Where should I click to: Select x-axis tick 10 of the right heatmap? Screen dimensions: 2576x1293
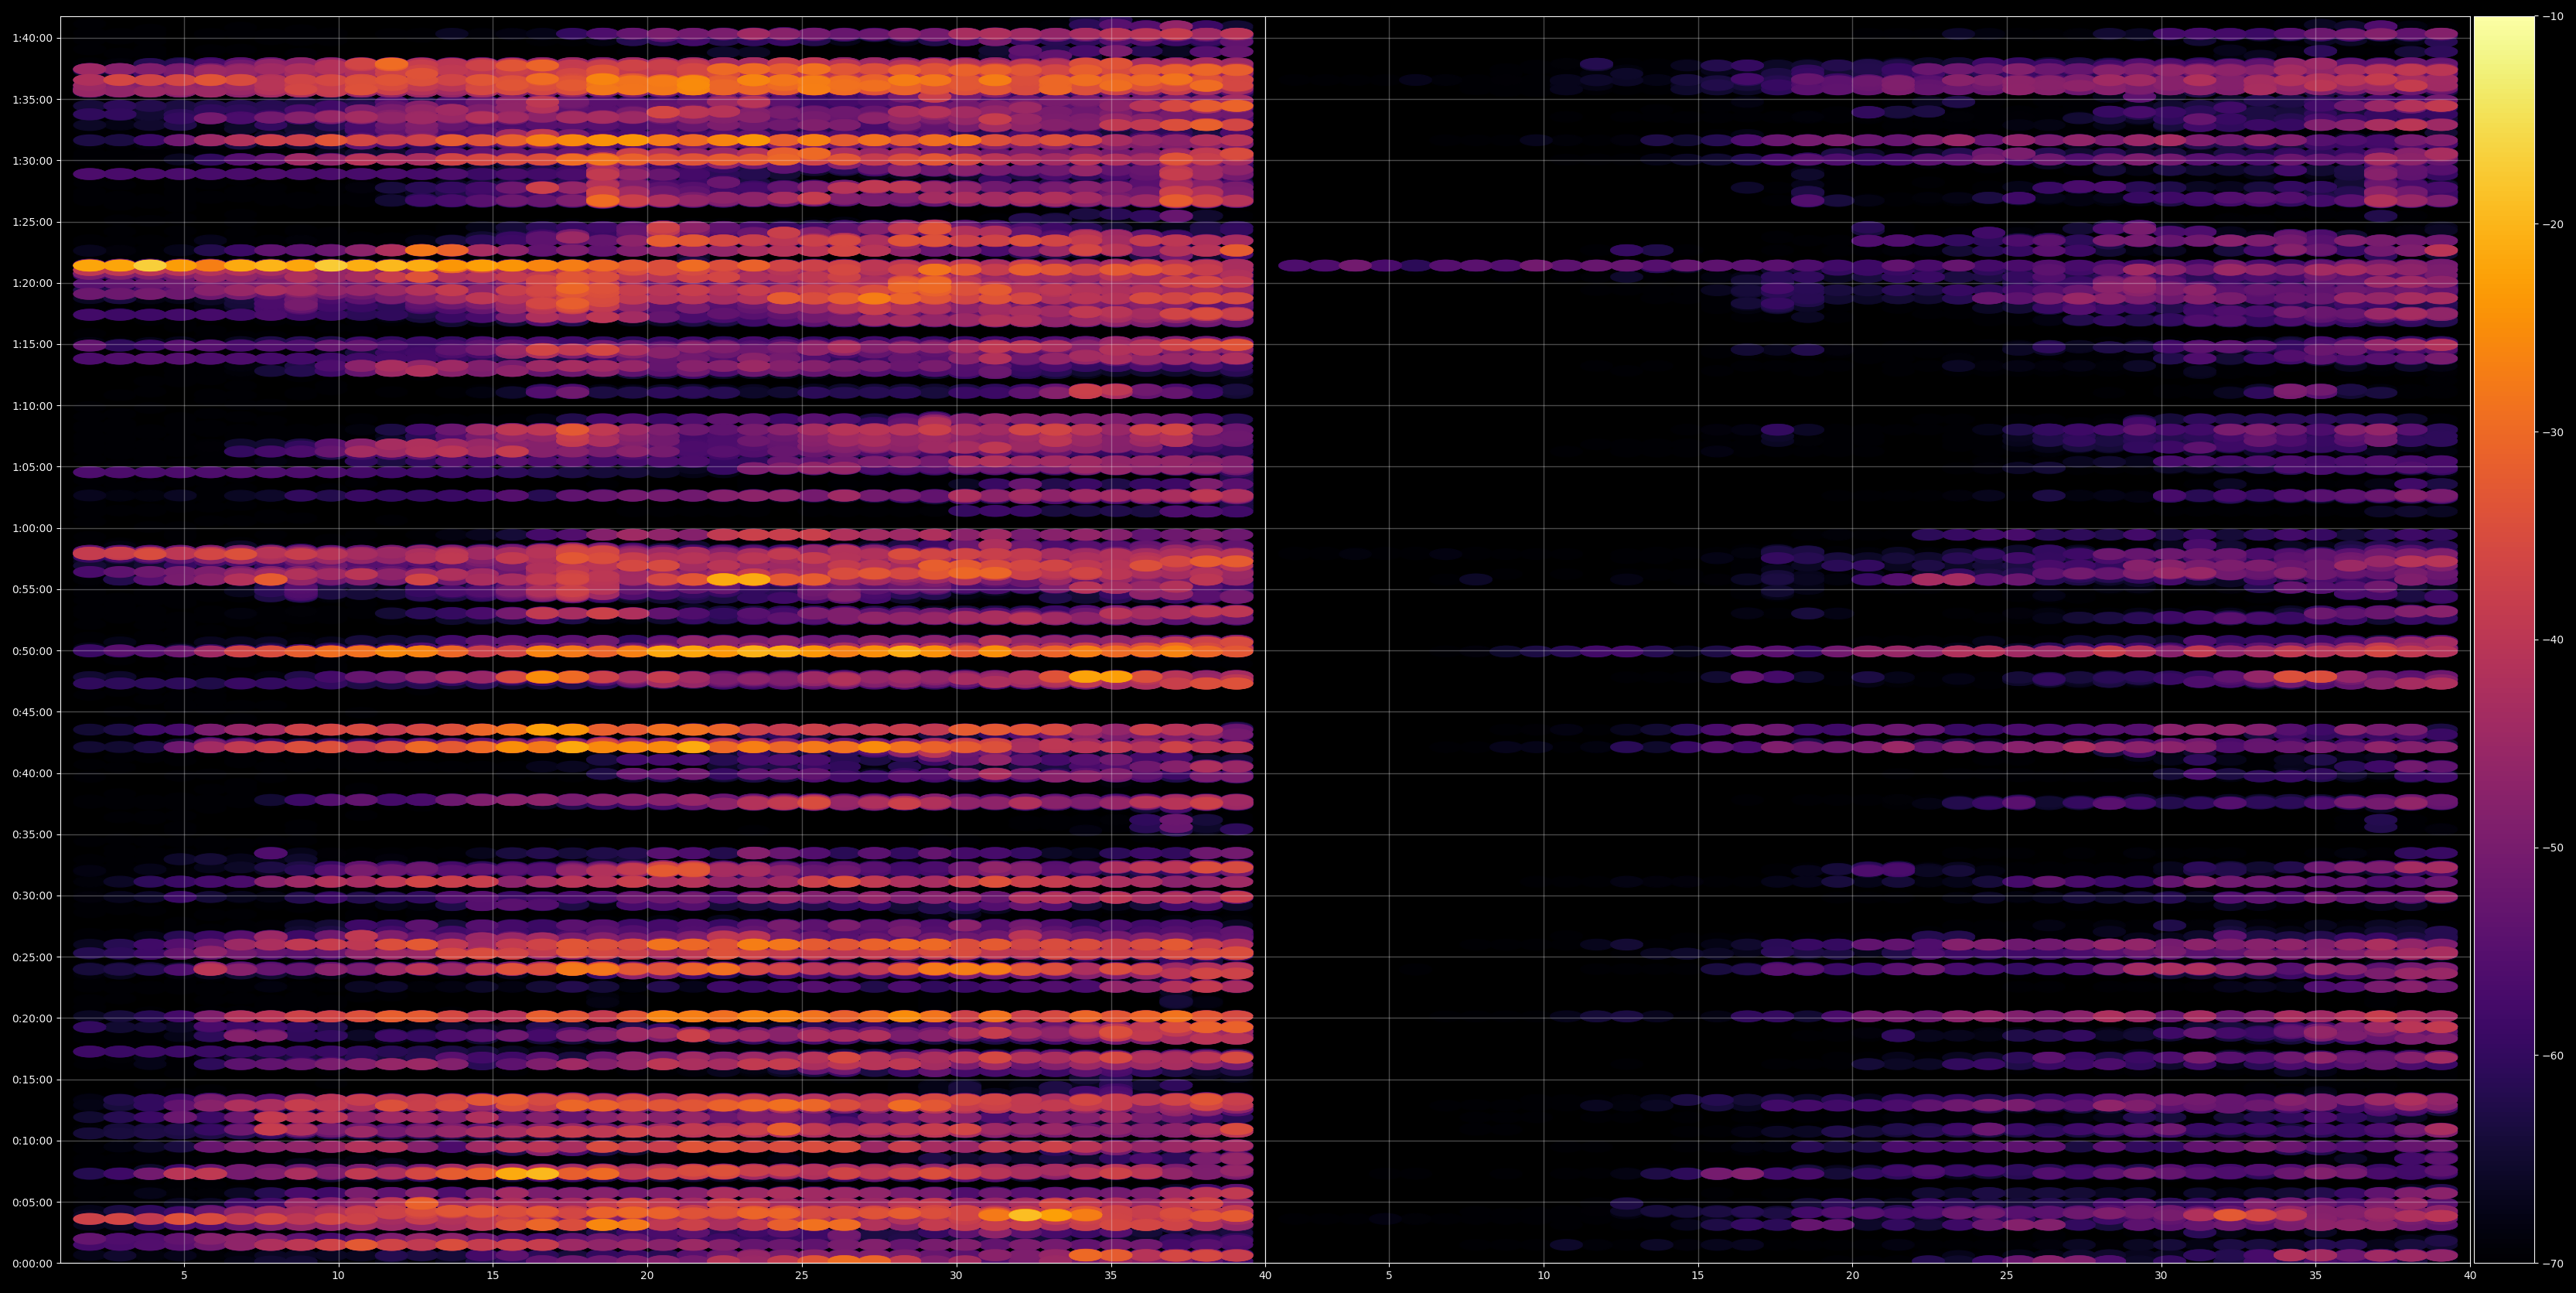1543,1276
